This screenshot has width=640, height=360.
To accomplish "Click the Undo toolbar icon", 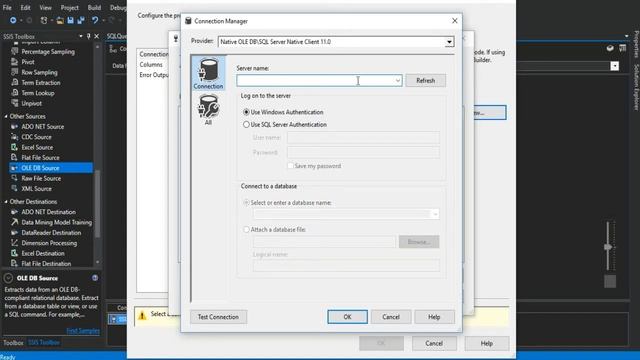I will coord(95,20).
